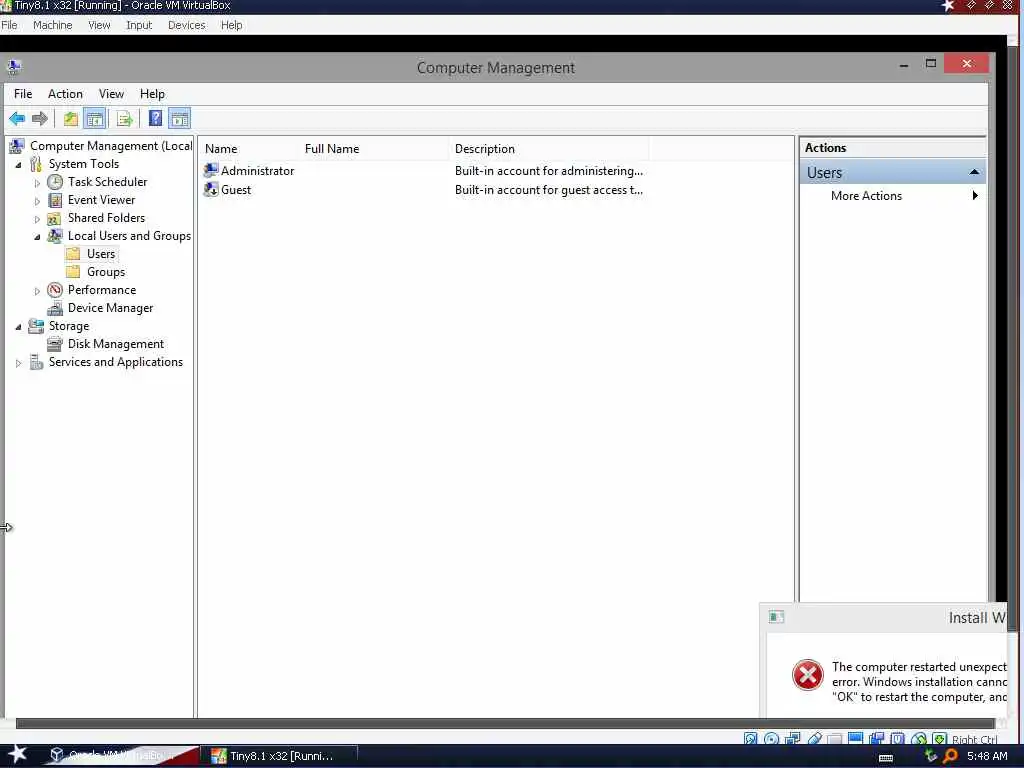Click the Services and Applications icon

37,362
